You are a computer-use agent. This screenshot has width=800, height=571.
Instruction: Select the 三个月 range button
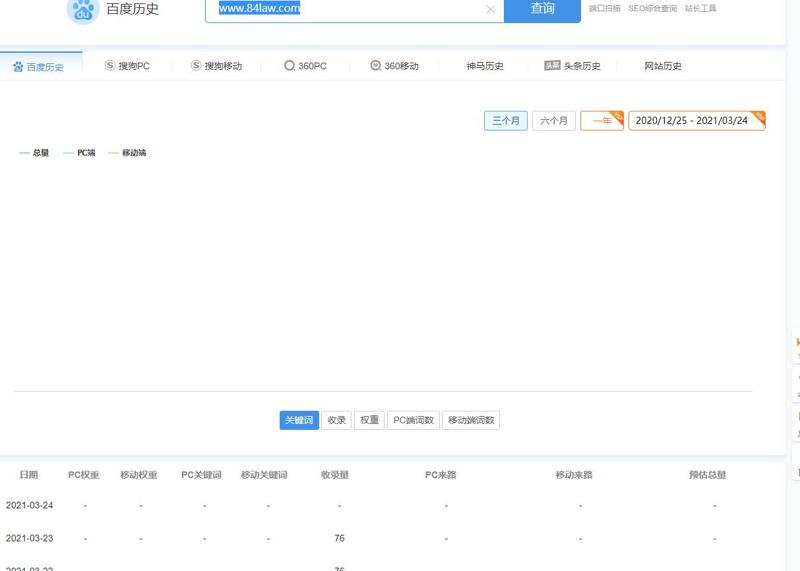506,121
